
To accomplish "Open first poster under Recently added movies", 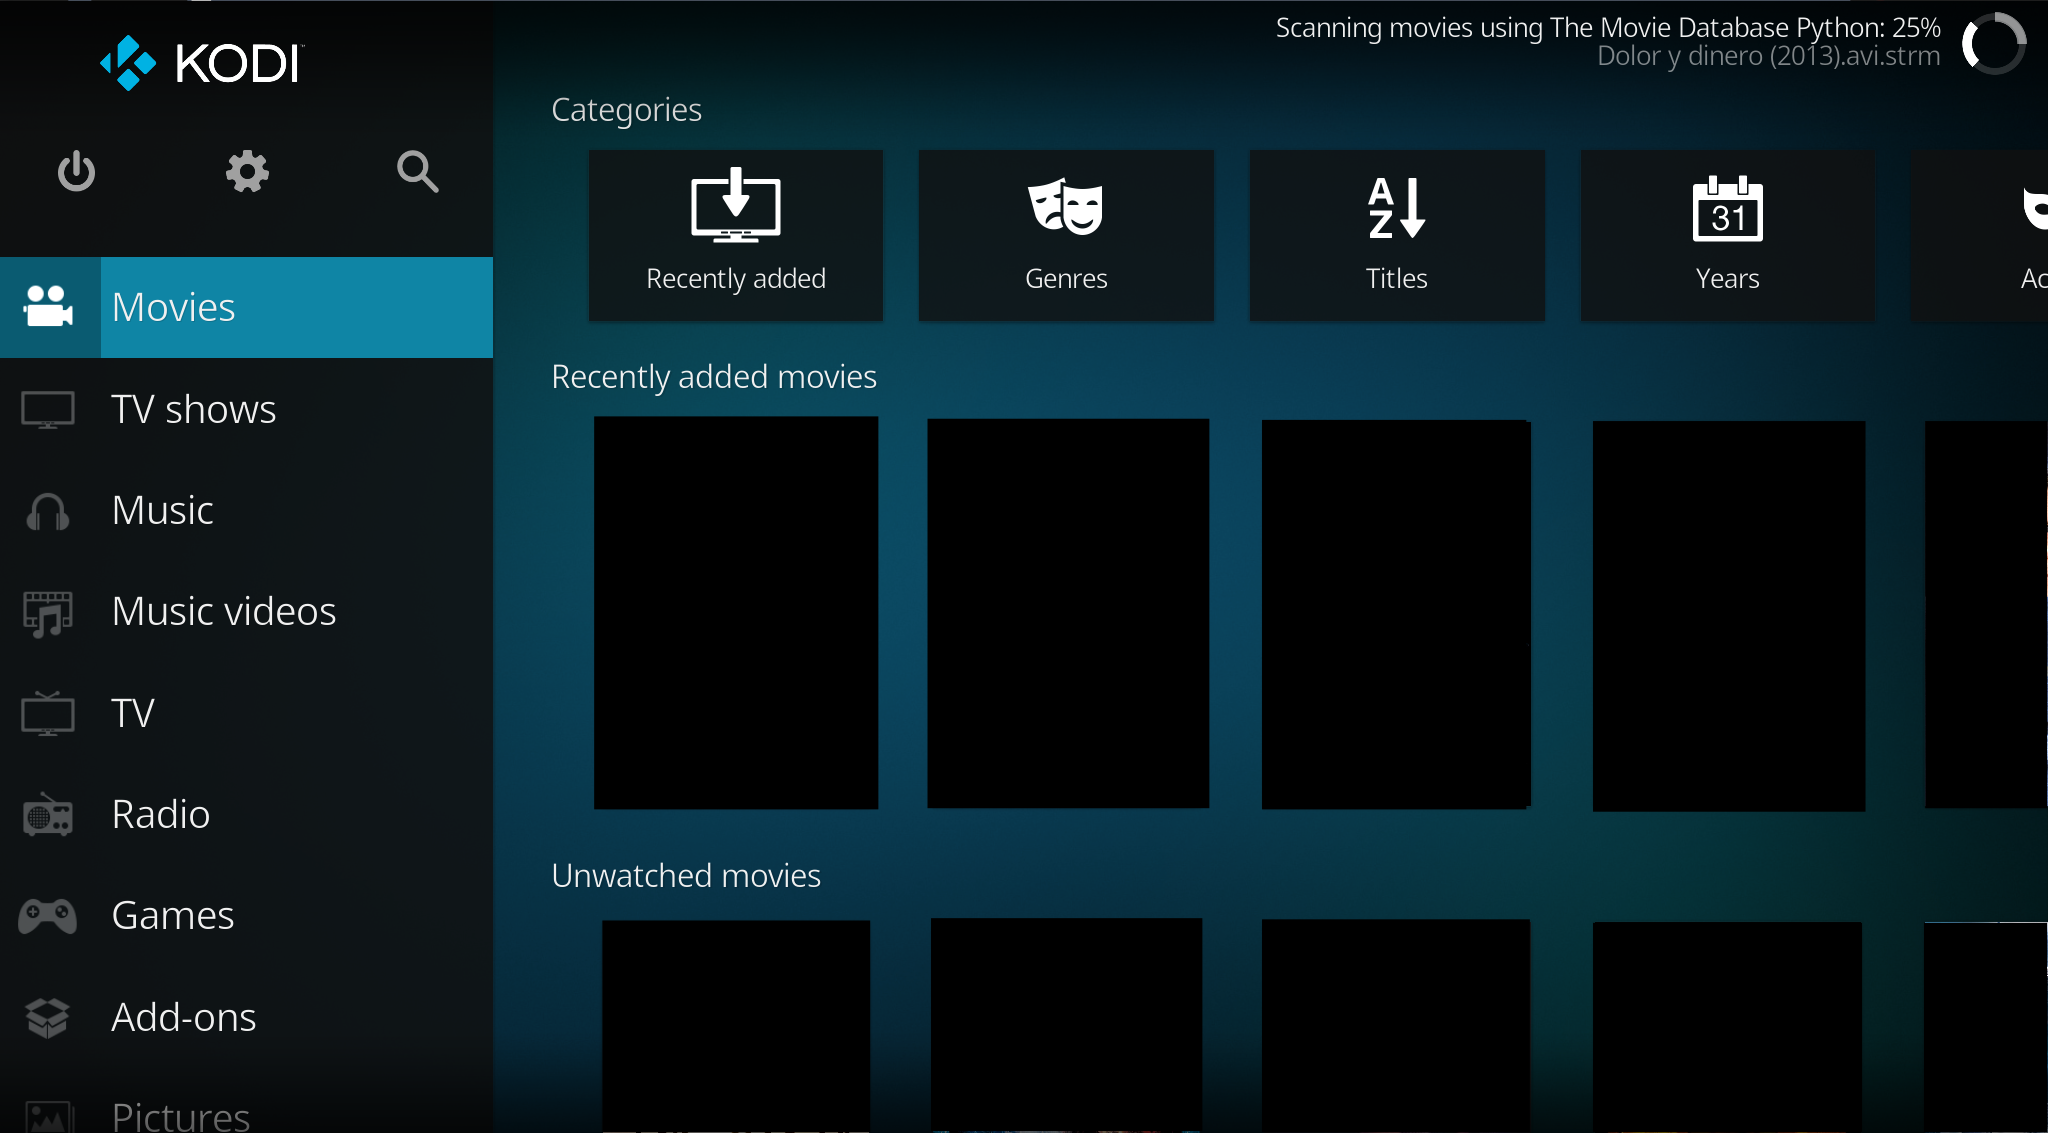I will [736, 613].
